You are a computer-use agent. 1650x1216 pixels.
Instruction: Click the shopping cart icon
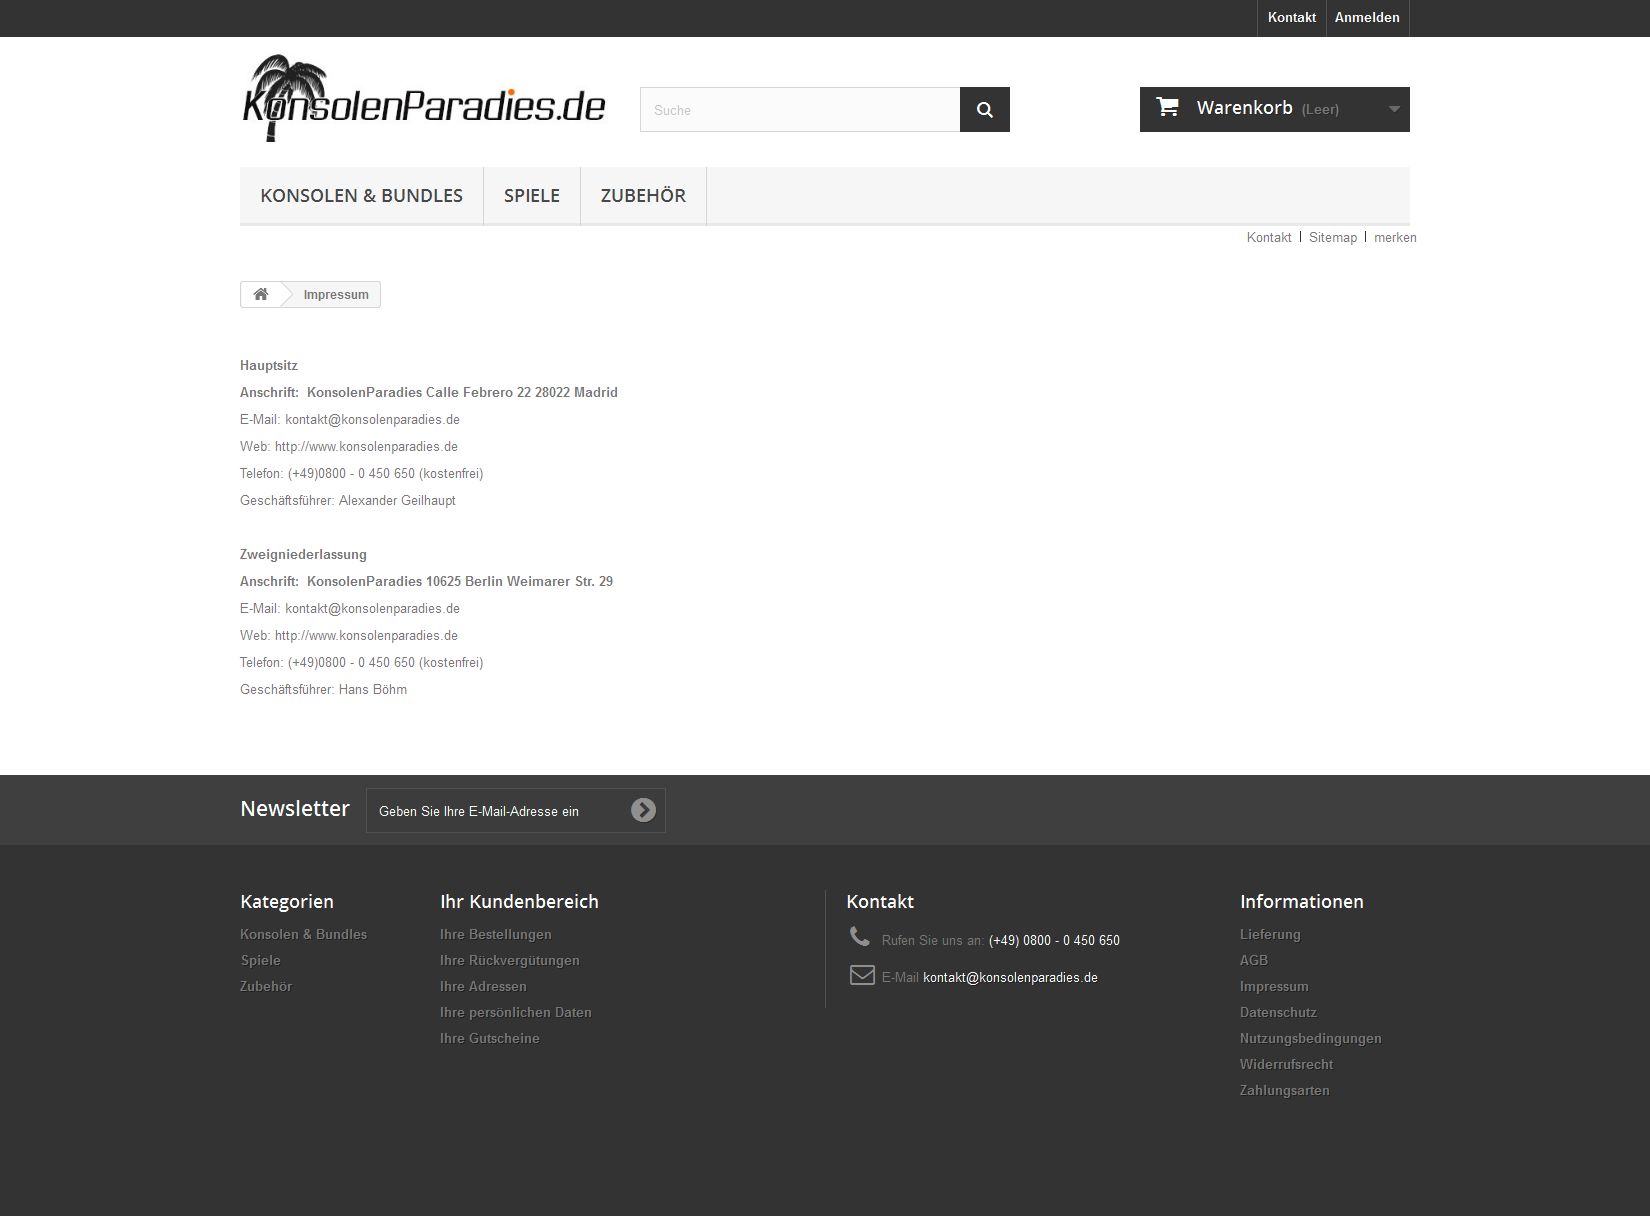click(x=1167, y=107)
